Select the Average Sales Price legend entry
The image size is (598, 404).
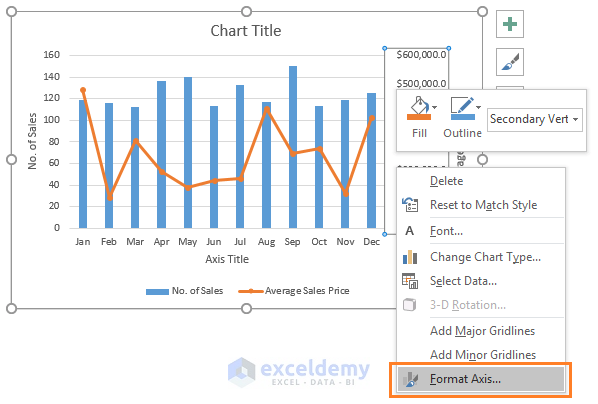(294, 291)
